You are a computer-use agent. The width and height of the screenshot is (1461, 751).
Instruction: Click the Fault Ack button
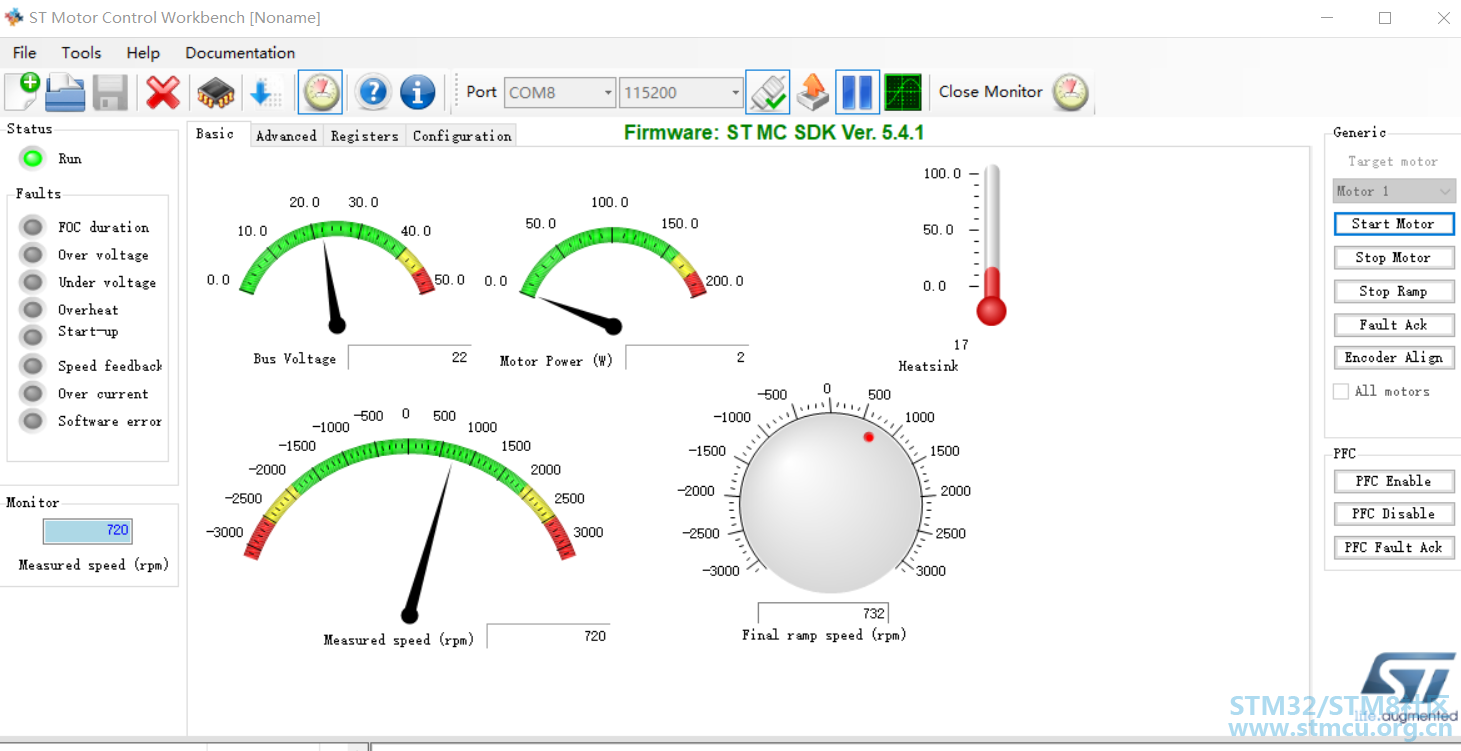tap(1393, 325)
